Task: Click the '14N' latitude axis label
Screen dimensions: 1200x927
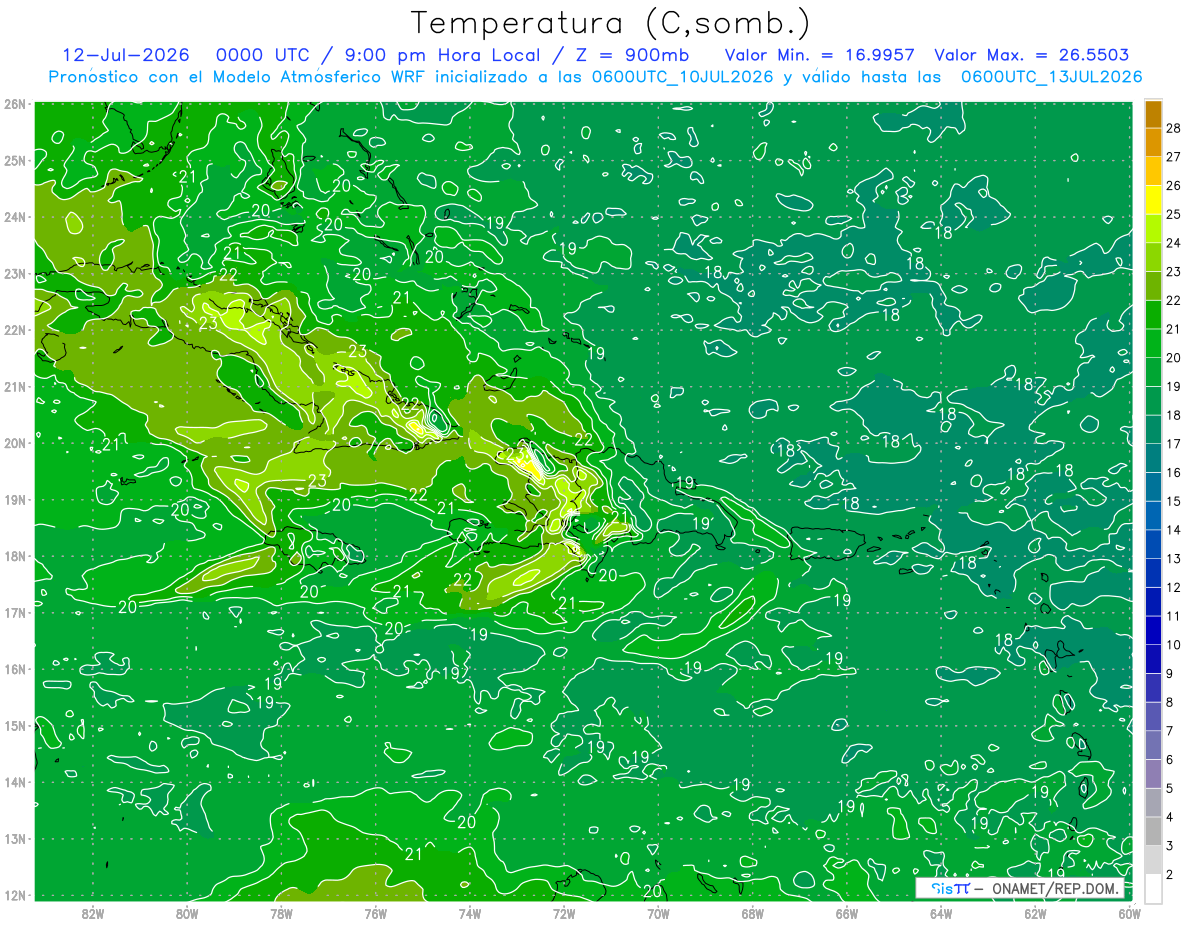Action: pyautogui.click(x=14, y=782)
